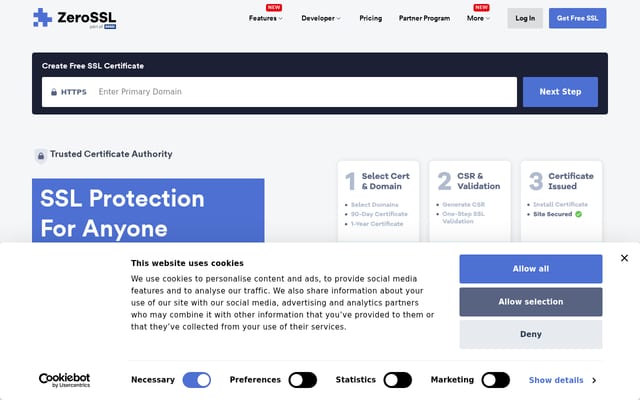Click lock icon next to Trusted Certificate Authority

41,156
